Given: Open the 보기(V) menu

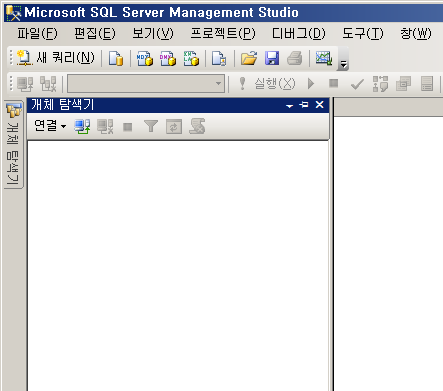Looking at the screenshot, I should [153, 33].
